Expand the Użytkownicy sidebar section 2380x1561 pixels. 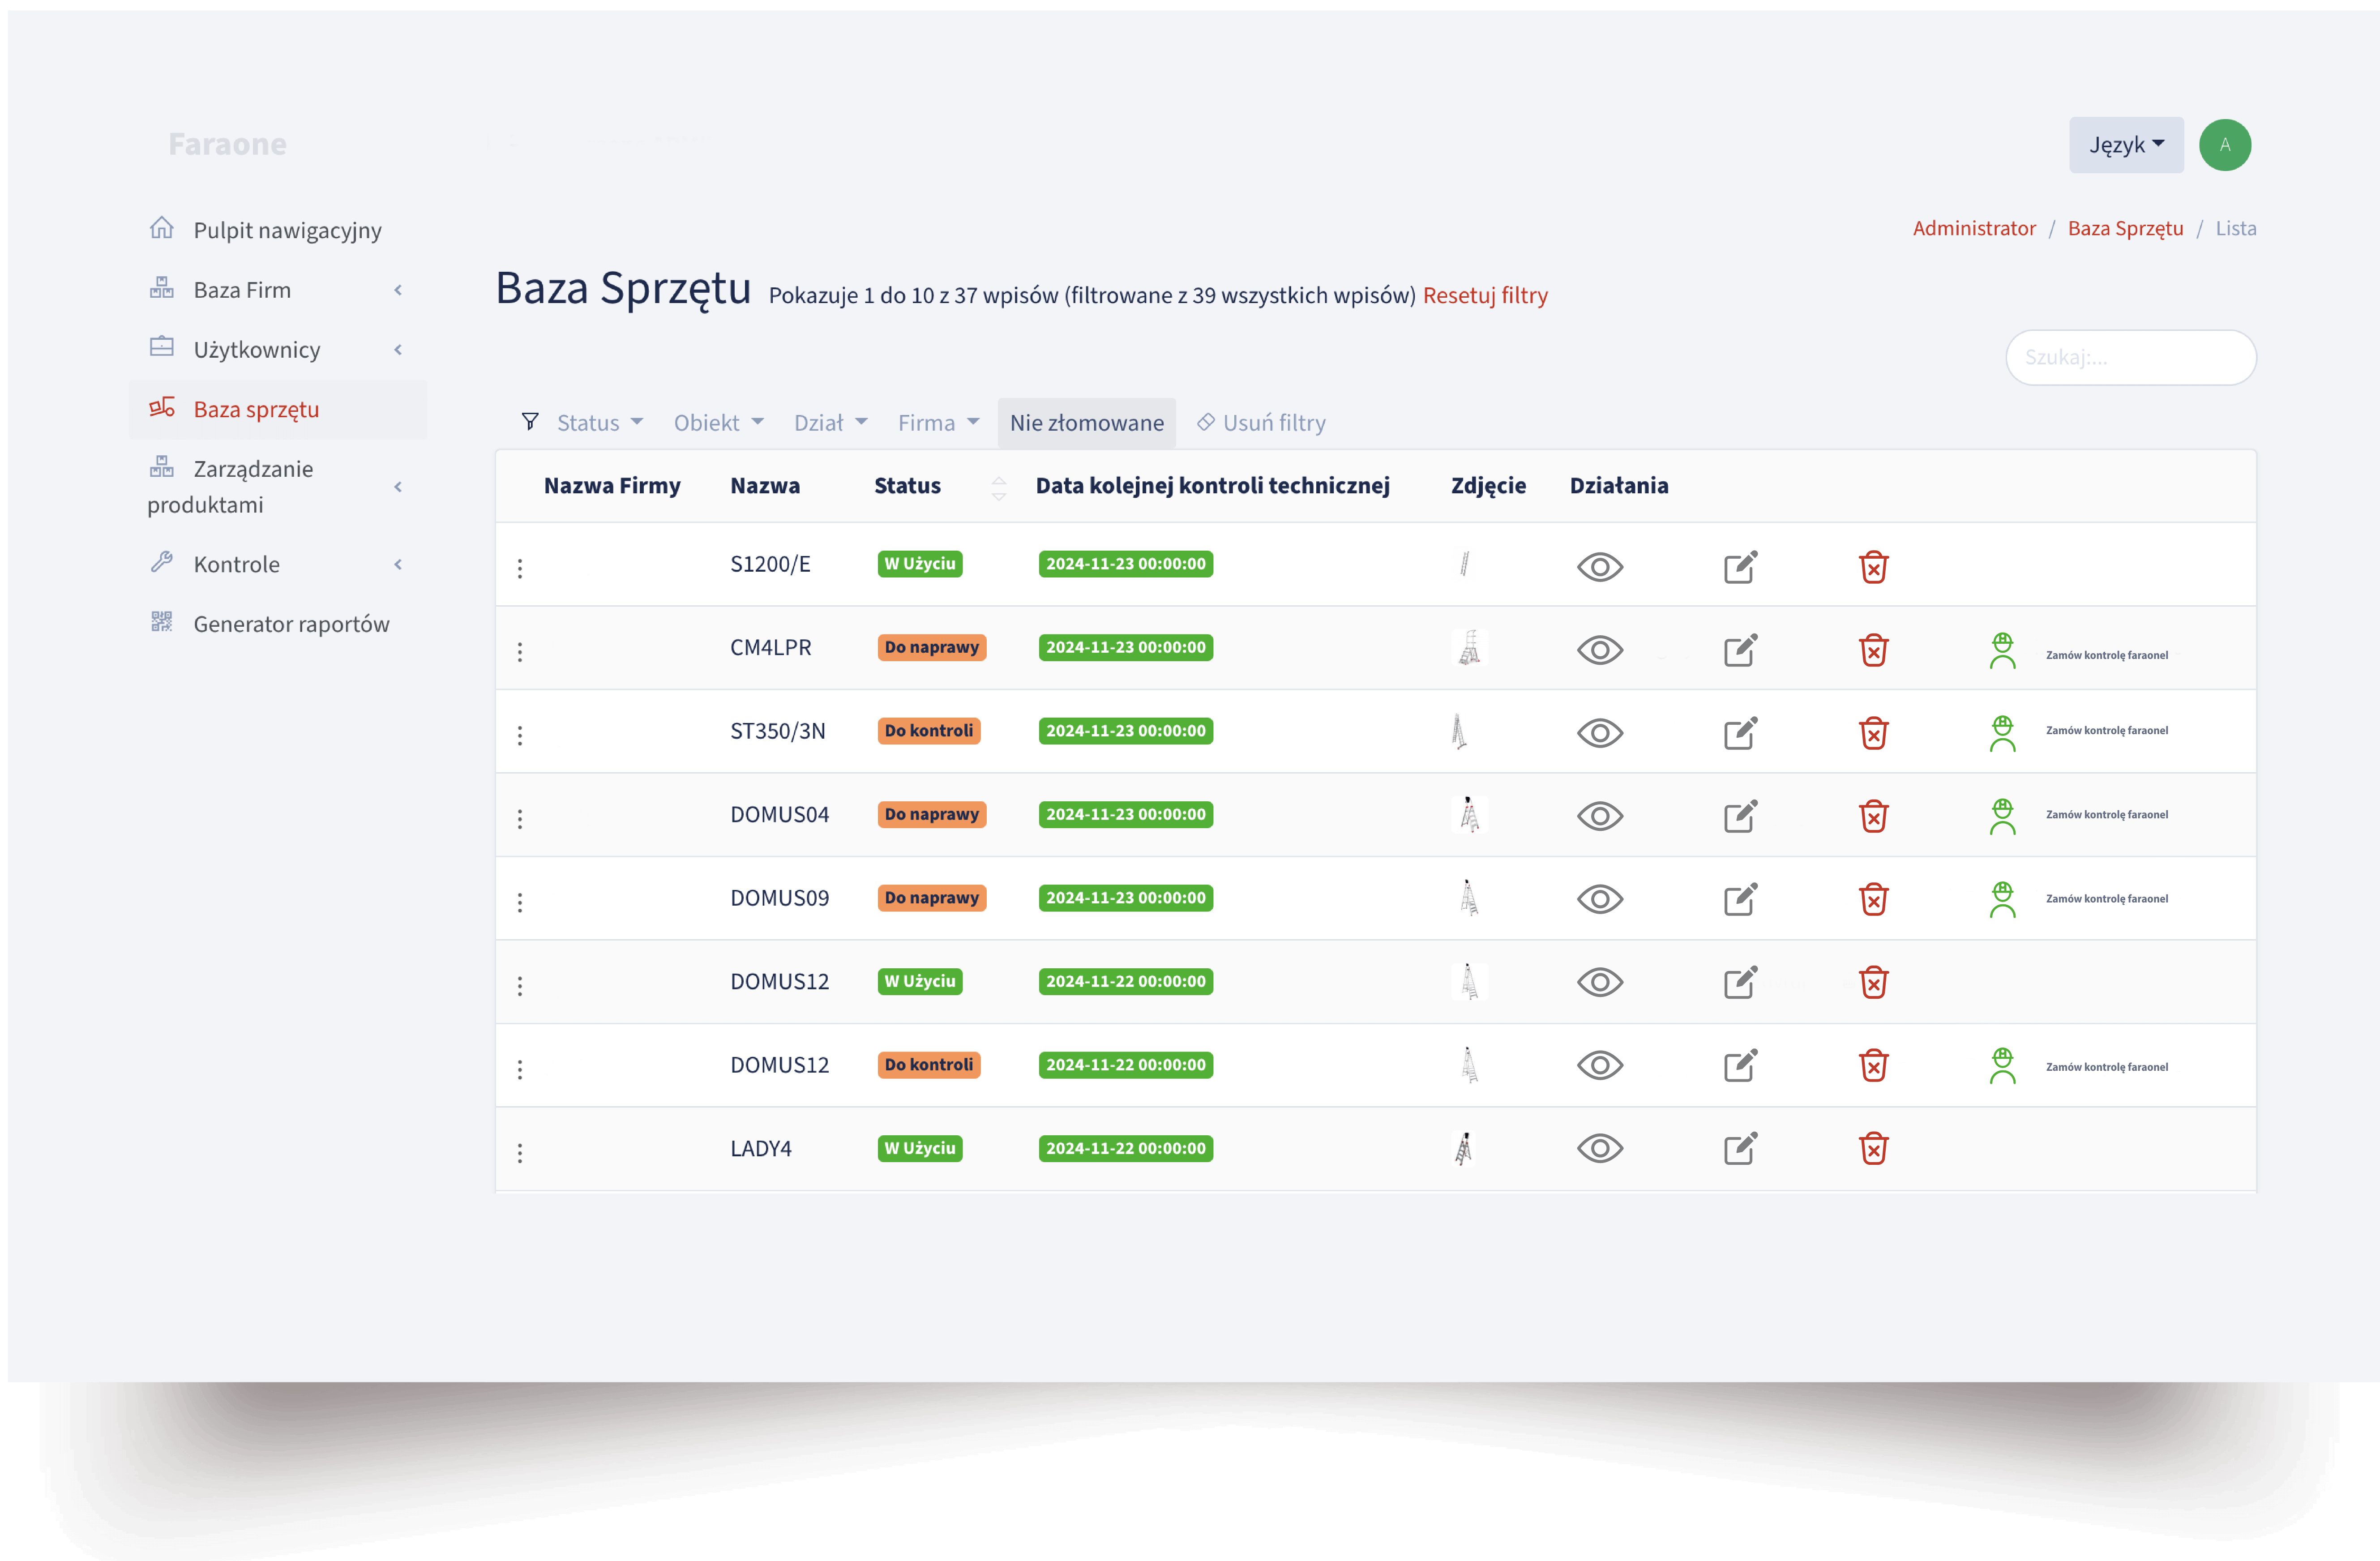(277, 350)
